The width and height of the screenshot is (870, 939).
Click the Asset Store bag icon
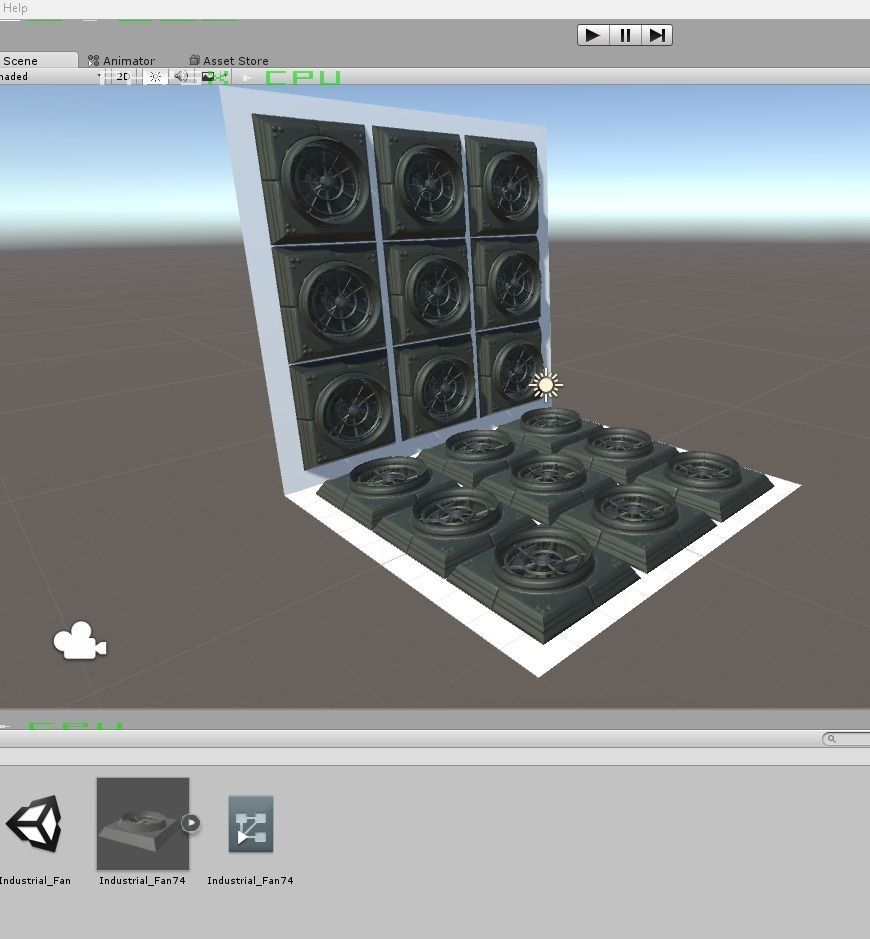pos(194,60)
